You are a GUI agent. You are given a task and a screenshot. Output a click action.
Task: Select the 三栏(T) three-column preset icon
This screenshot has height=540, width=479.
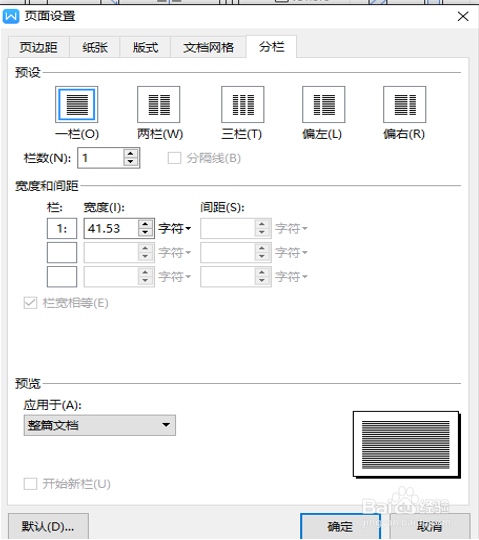pos(243,105)
